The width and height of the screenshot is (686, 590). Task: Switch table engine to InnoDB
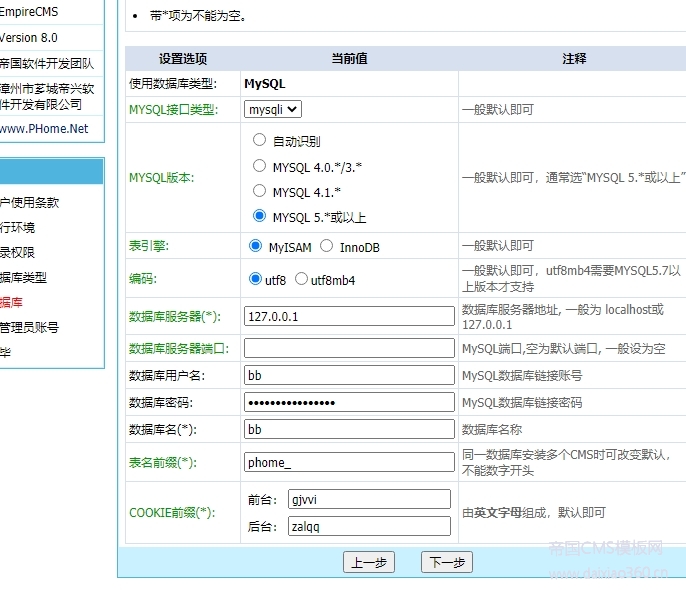[x=326, y=246]
